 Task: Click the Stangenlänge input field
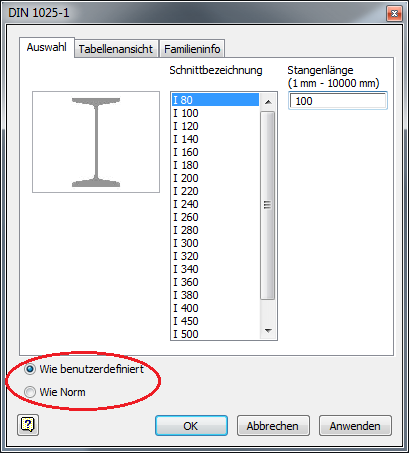338,101
